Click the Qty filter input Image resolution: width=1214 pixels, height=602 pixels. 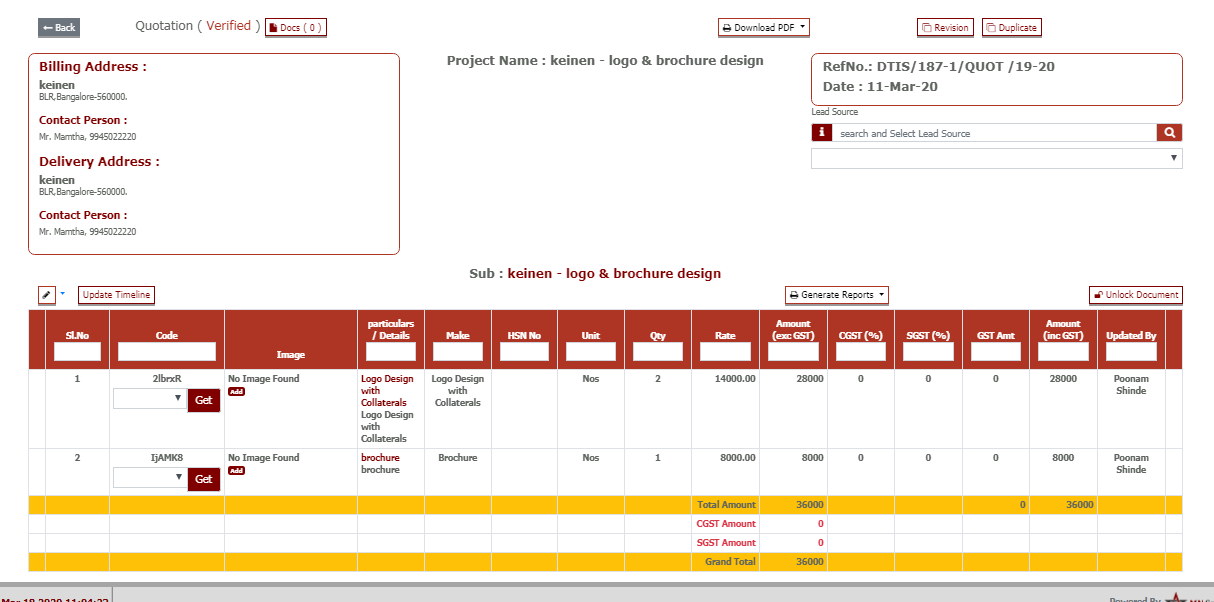(x=658, y=351)
